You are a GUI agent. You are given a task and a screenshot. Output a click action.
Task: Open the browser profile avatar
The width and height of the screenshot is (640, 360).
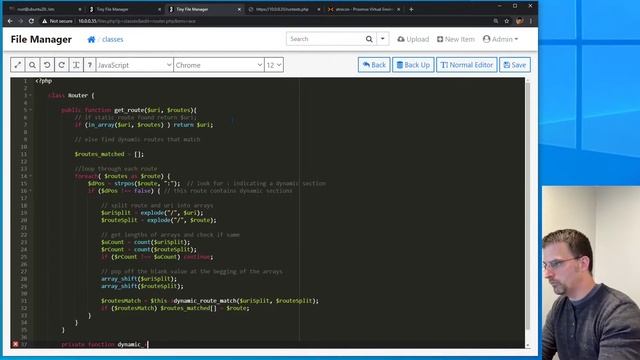point(519,21)
